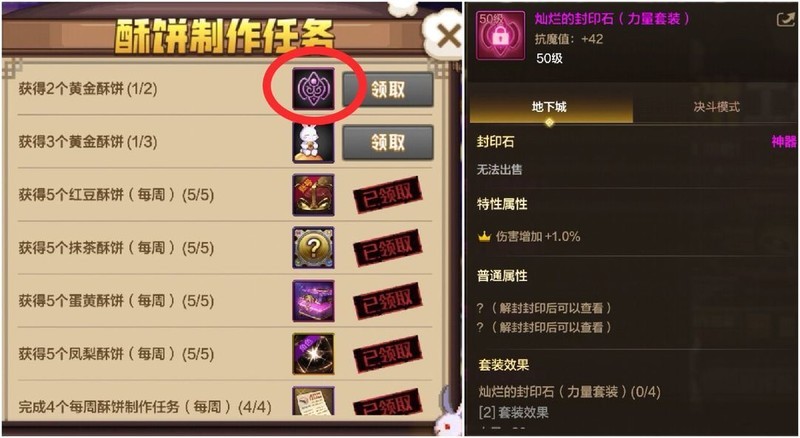Switch to the 地下城 tab
Screen dimensions: 800x438
point(551,107)
